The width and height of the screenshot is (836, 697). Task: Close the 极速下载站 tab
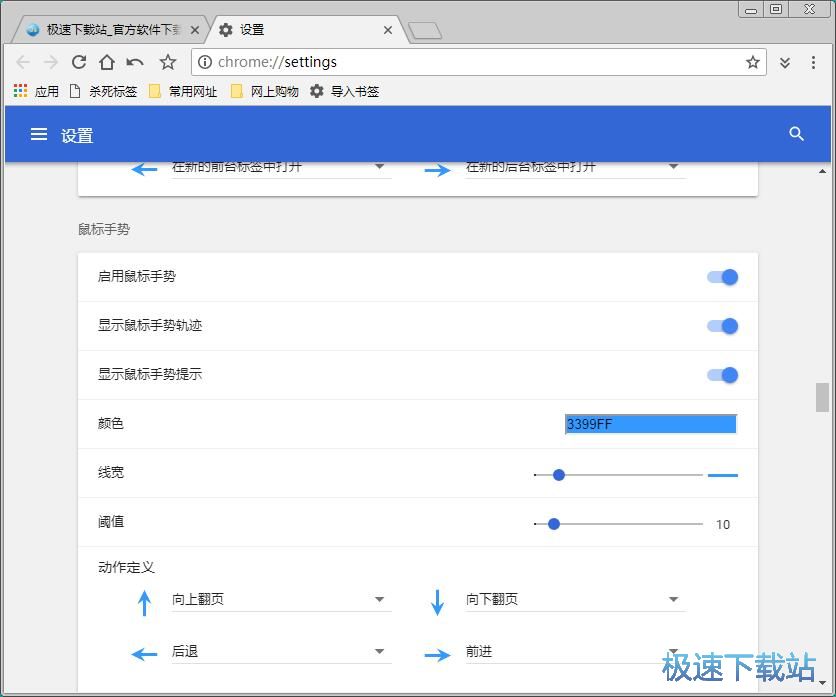coord(195,30)
